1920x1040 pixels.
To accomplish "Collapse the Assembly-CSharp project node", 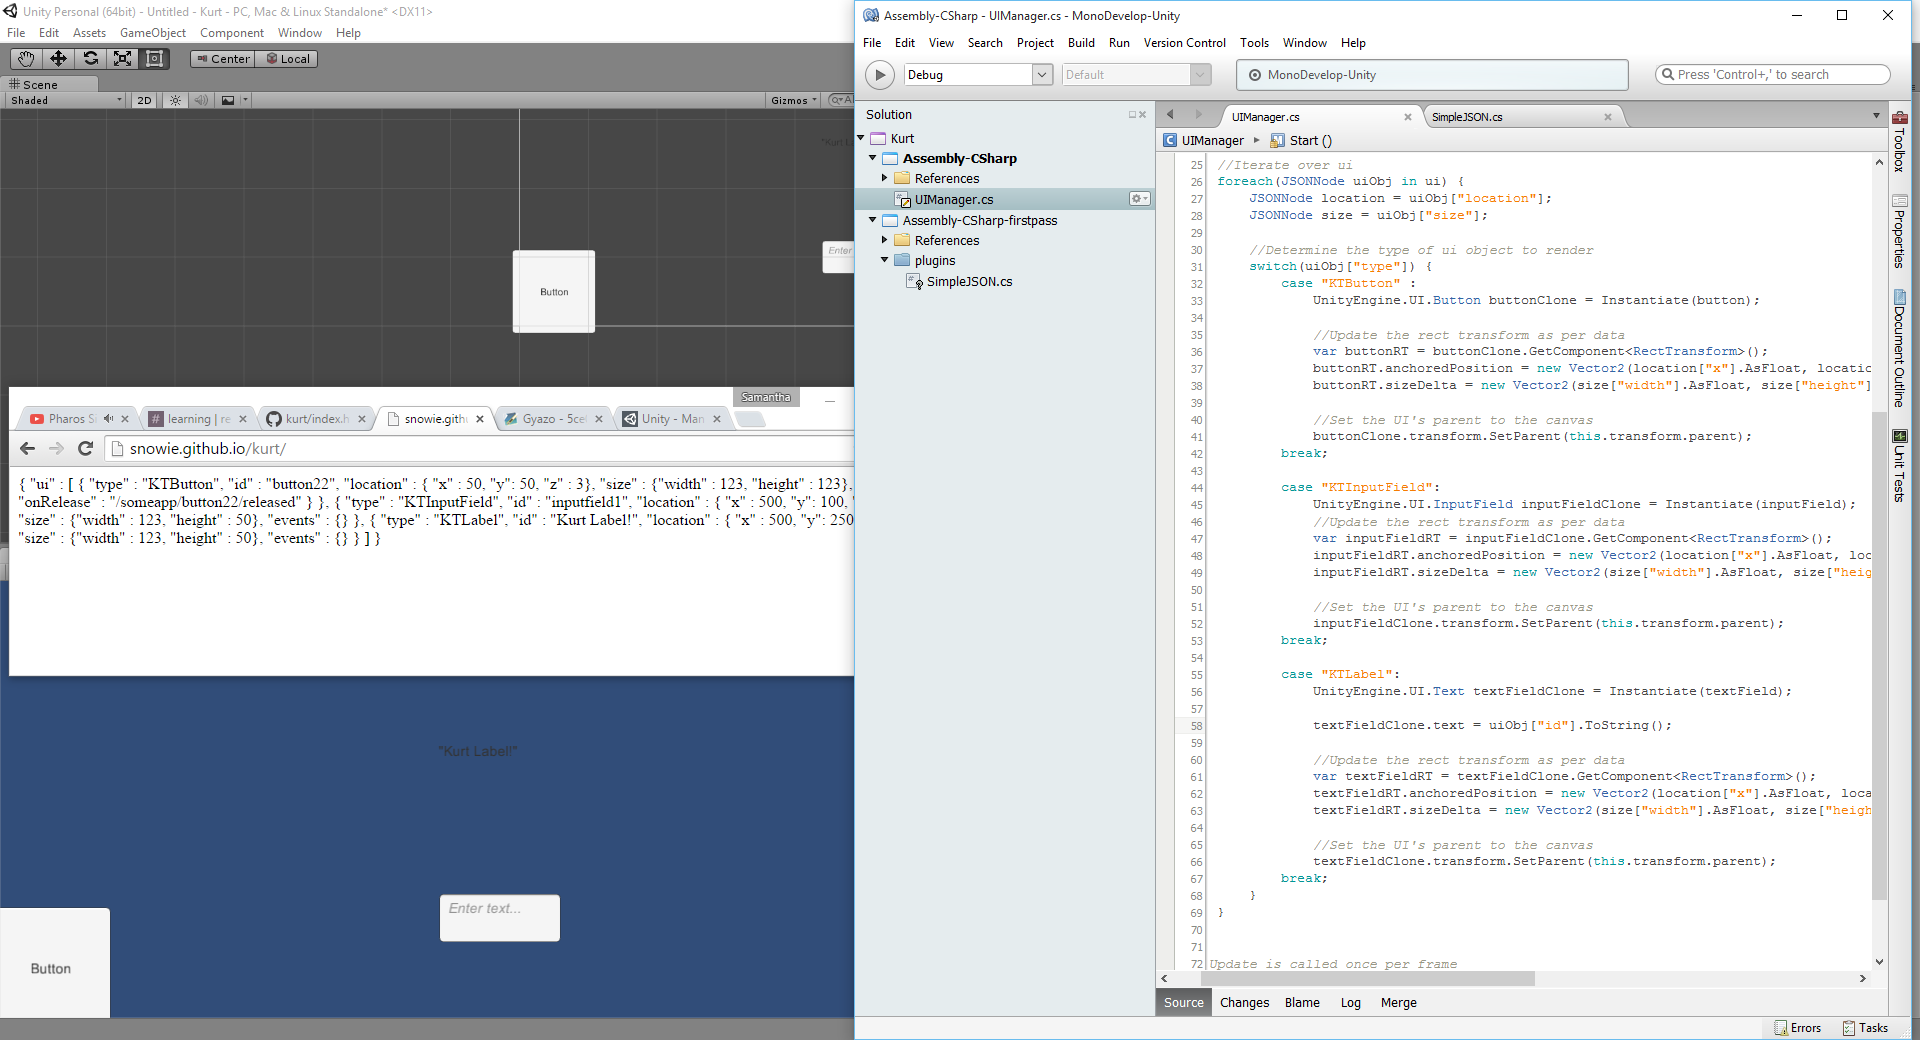I will coord(873,158).
